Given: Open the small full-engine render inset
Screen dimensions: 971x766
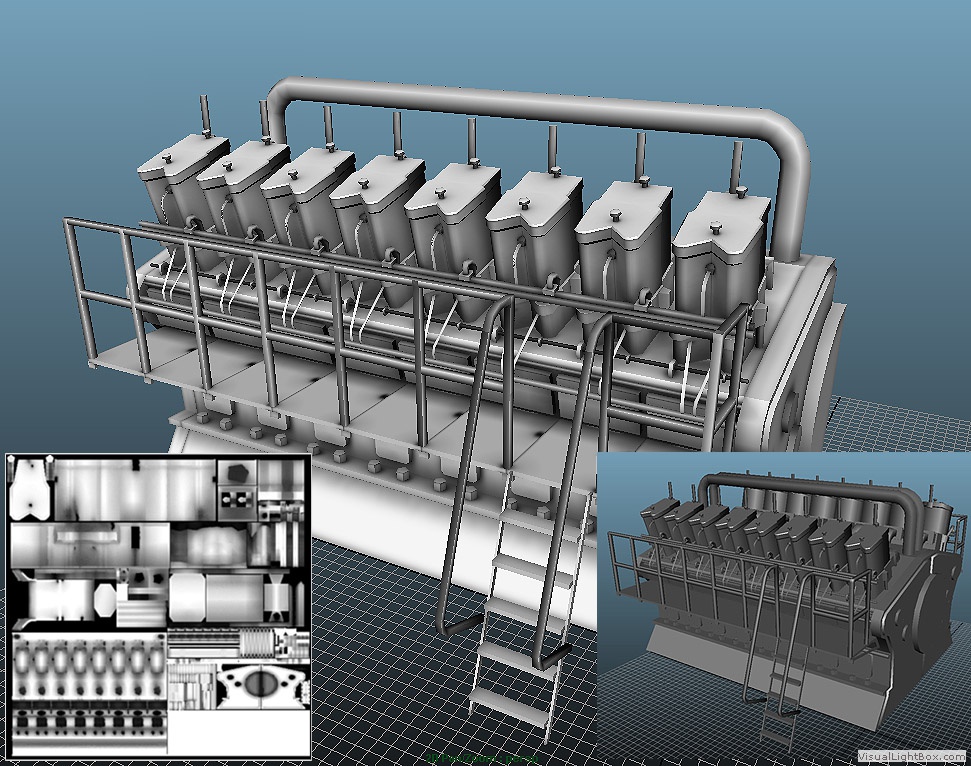Looking at the screenshot, I should (783, 609).
